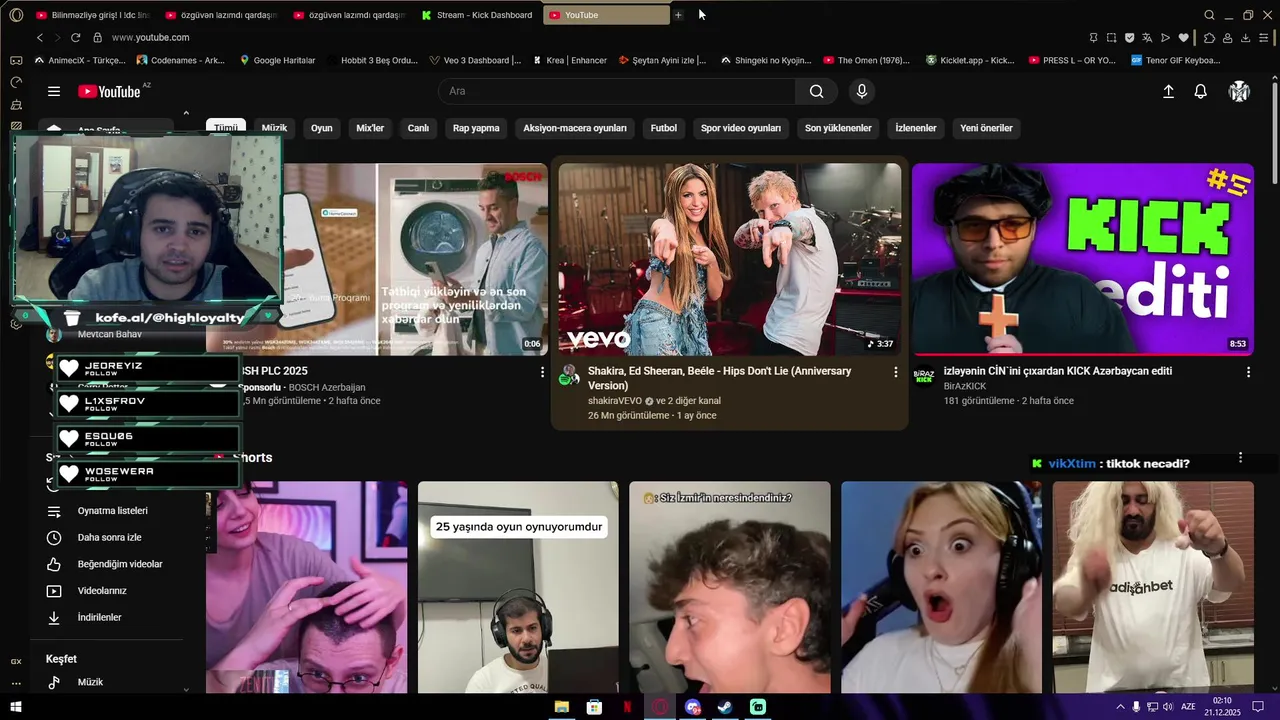Open the pinboard pin icon in address bar
This screenshot has height=720, width=1280.
[x=1093, y=38]
